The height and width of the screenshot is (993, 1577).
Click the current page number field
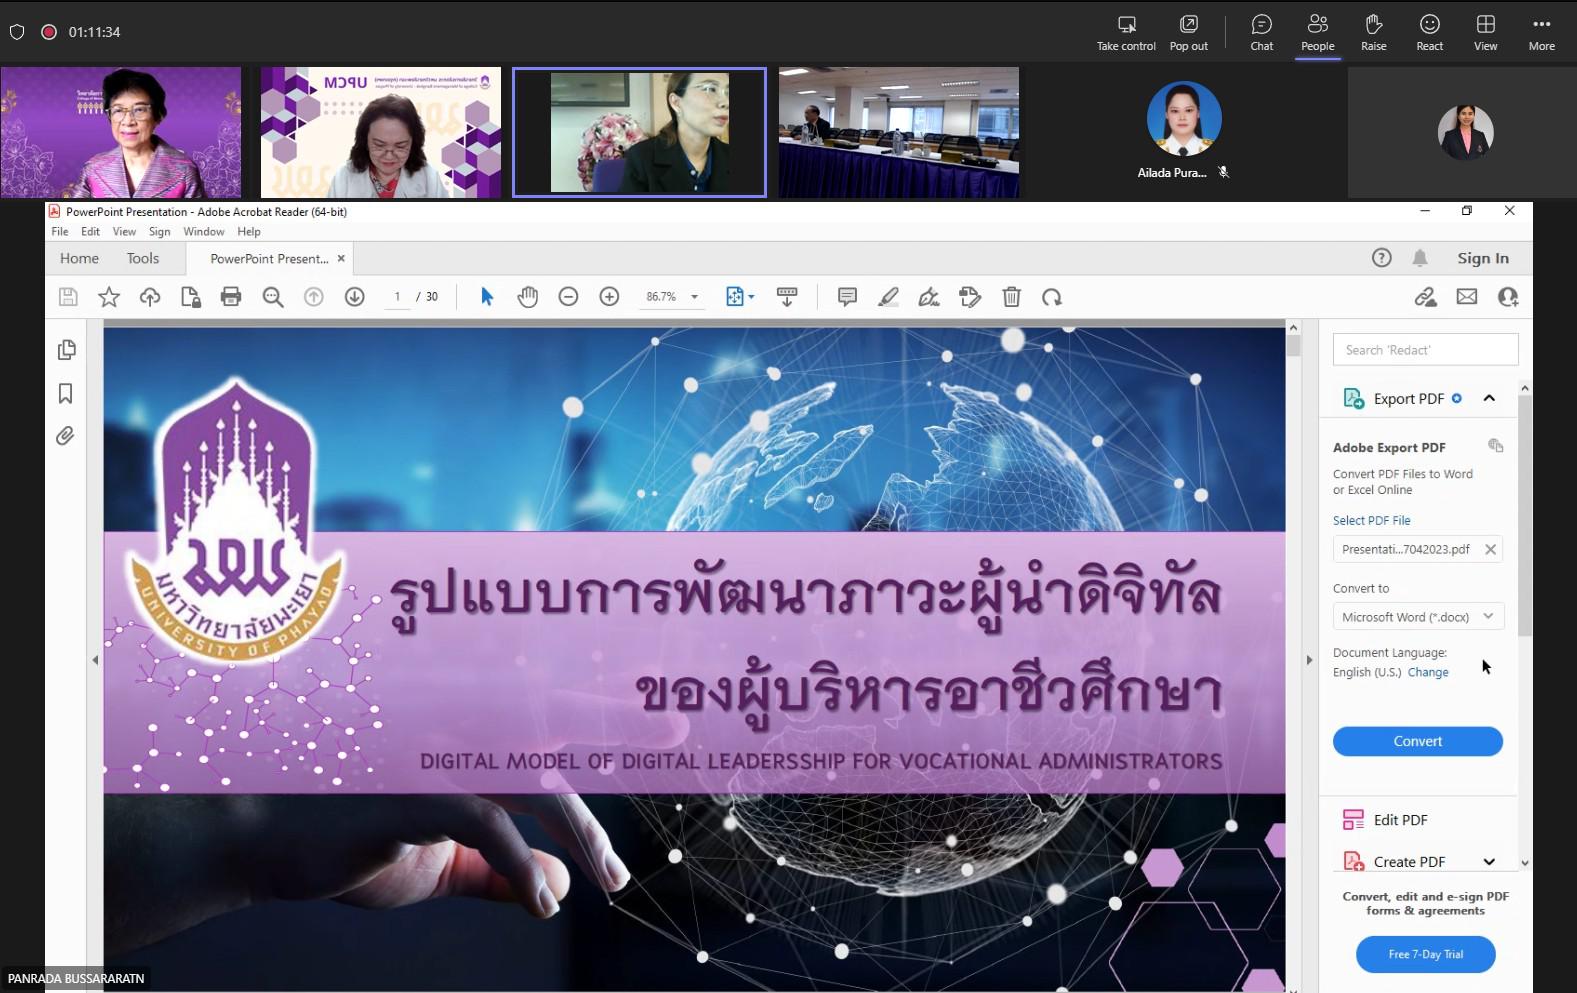(x=397, y=297)
